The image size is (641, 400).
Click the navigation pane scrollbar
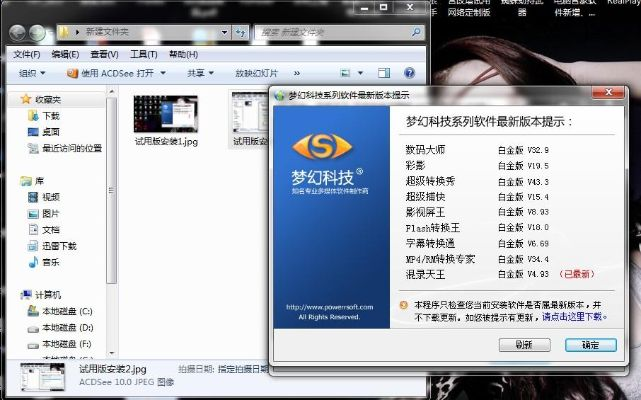pos(112,190)
